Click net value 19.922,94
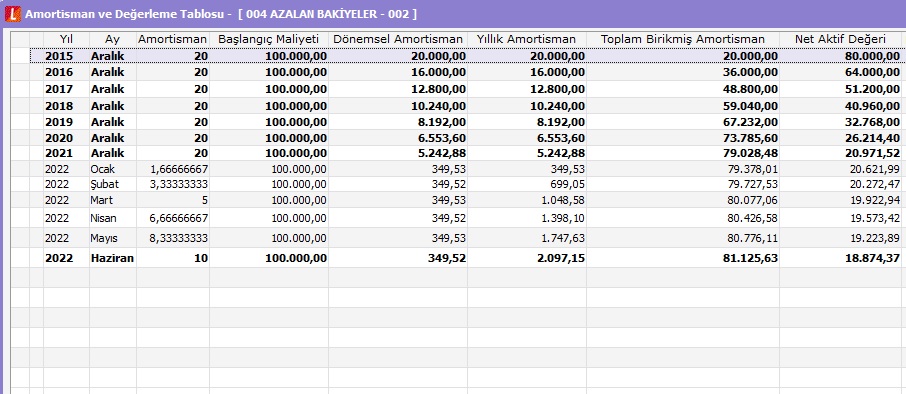This screenshot has height=394, width=906. pos(841,200)
